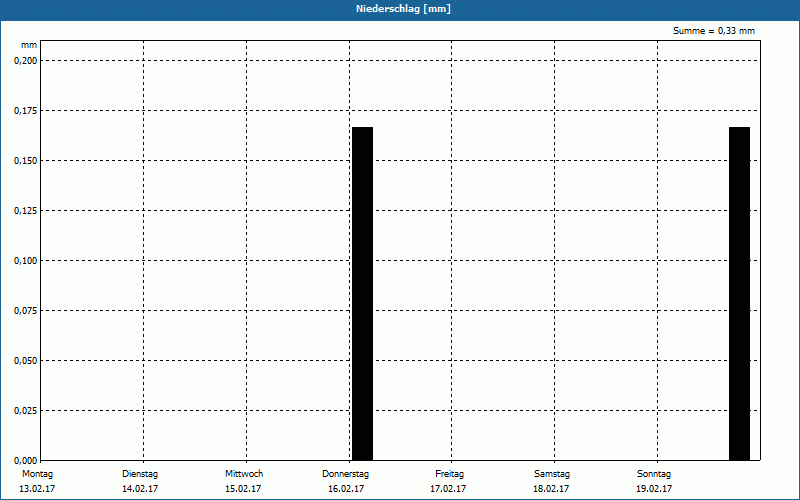Select the Samstag day label

point(552,474)
